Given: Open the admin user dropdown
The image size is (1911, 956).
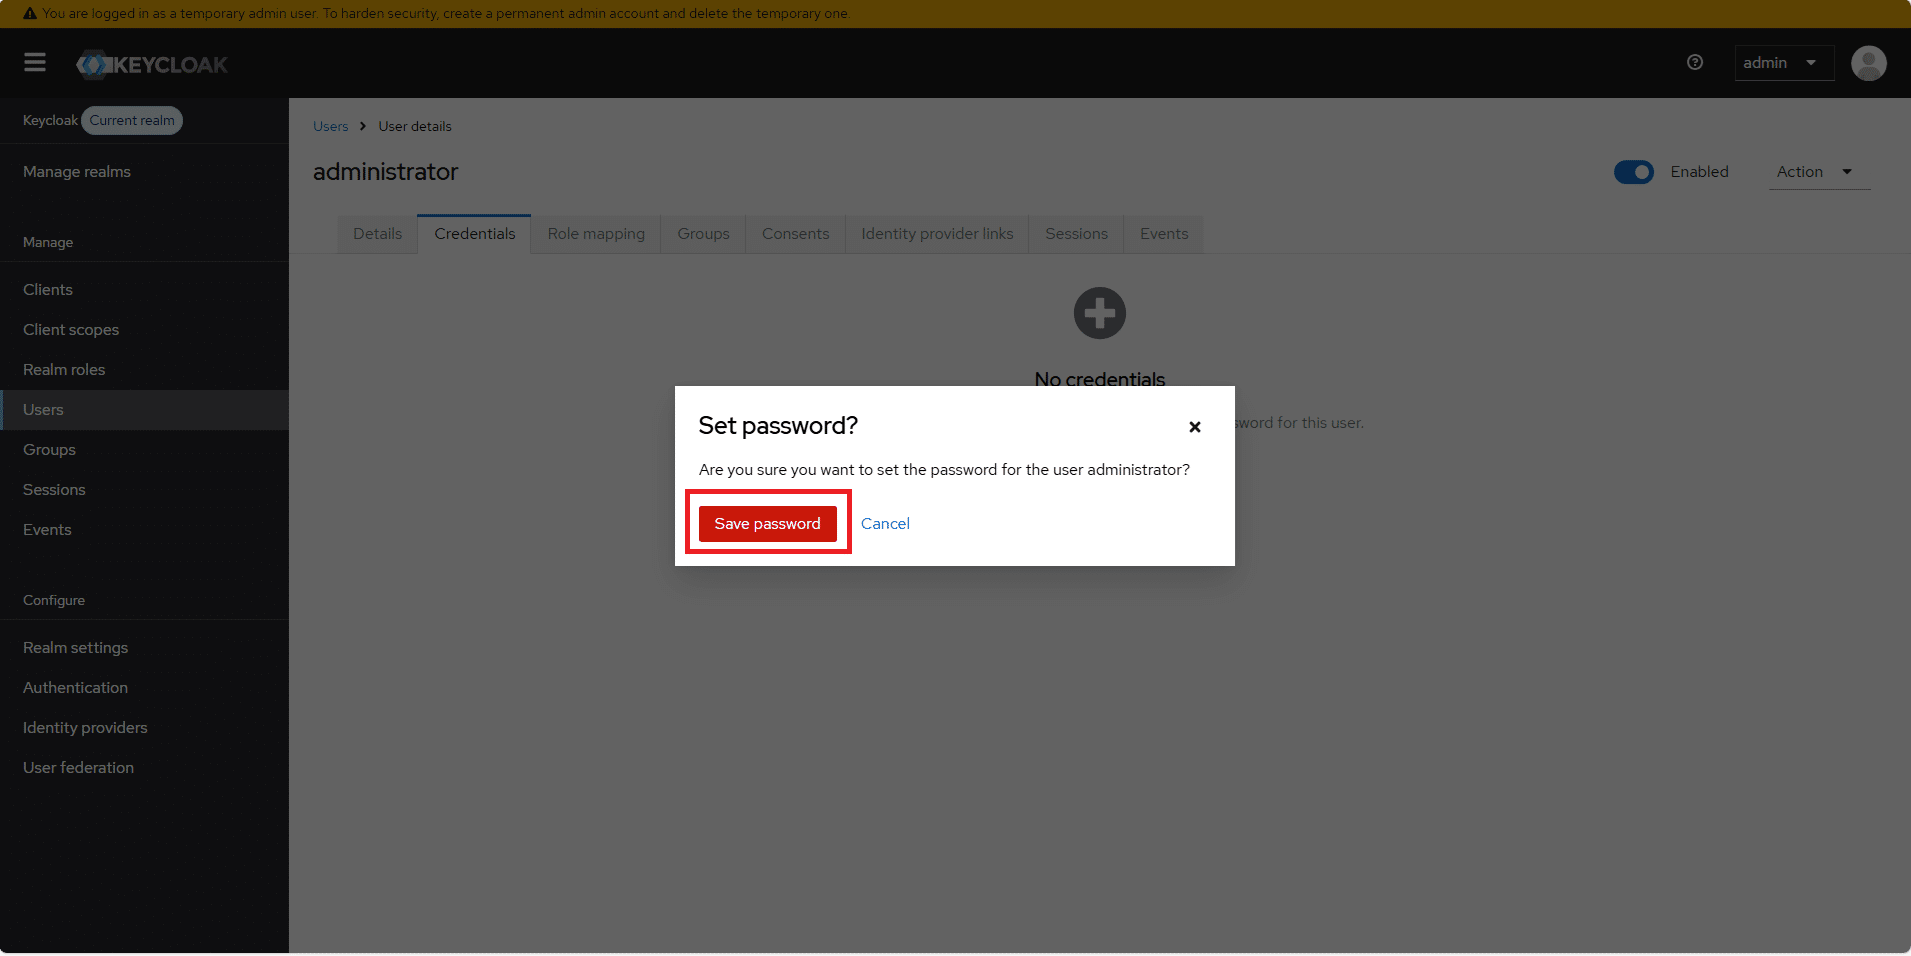Looking at the screenshot, I should (x=1782, y=63).
